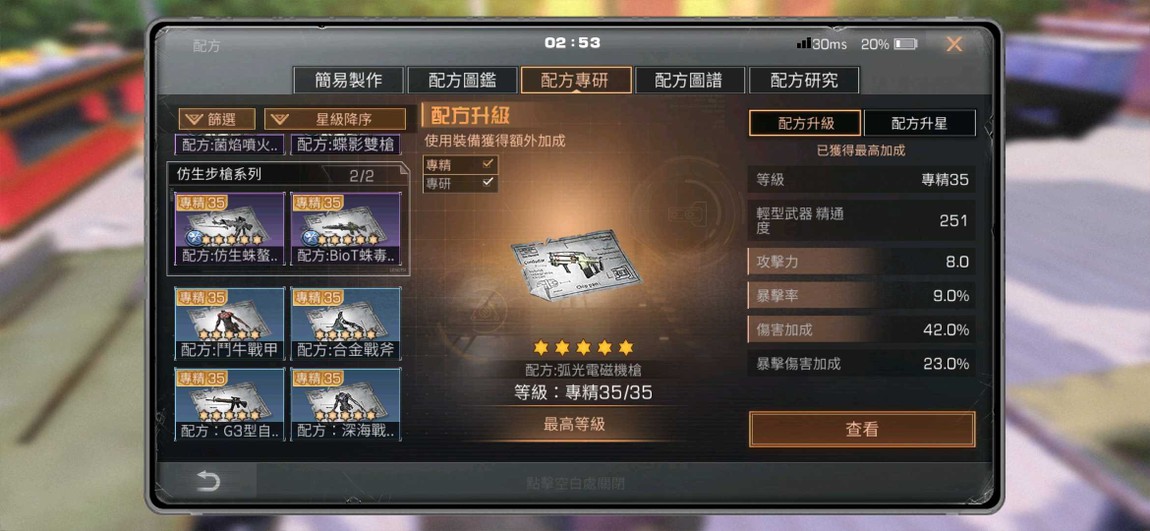Viewport: 1150px width, 531px height.
Task: Choose the 合金戰斧 axe recipe
Action: point(346,323)
